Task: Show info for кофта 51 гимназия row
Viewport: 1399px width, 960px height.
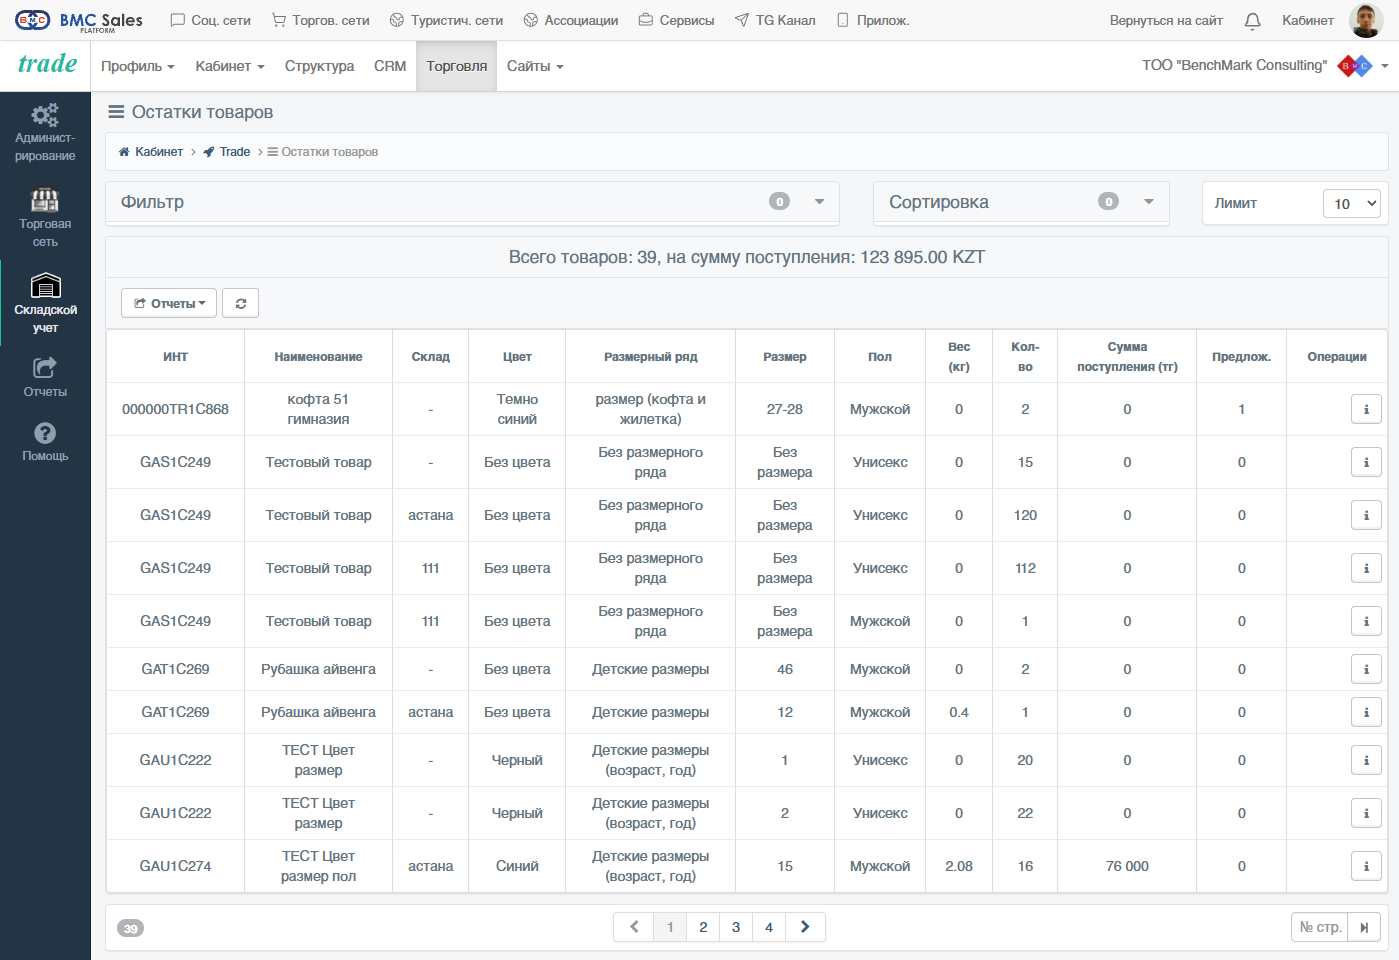Action: [x=1366, y=409]
